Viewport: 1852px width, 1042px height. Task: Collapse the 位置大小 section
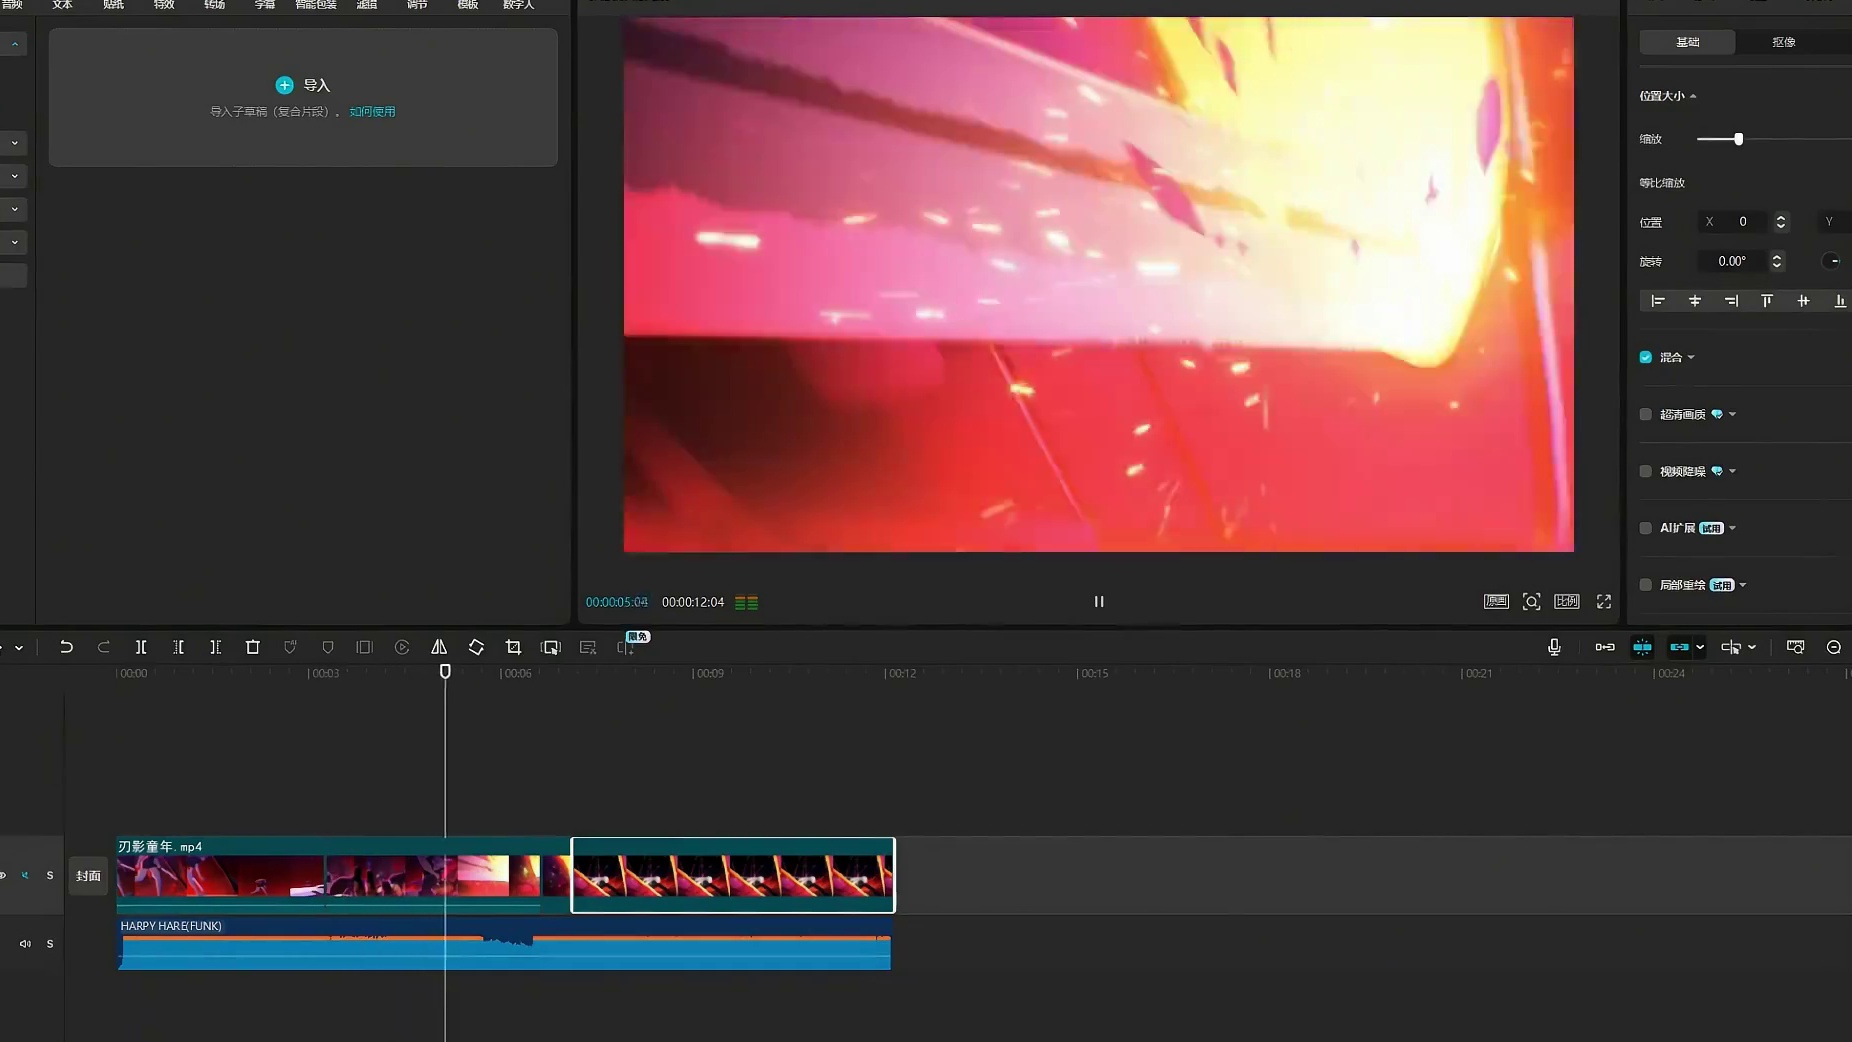tap(1693, 96)
